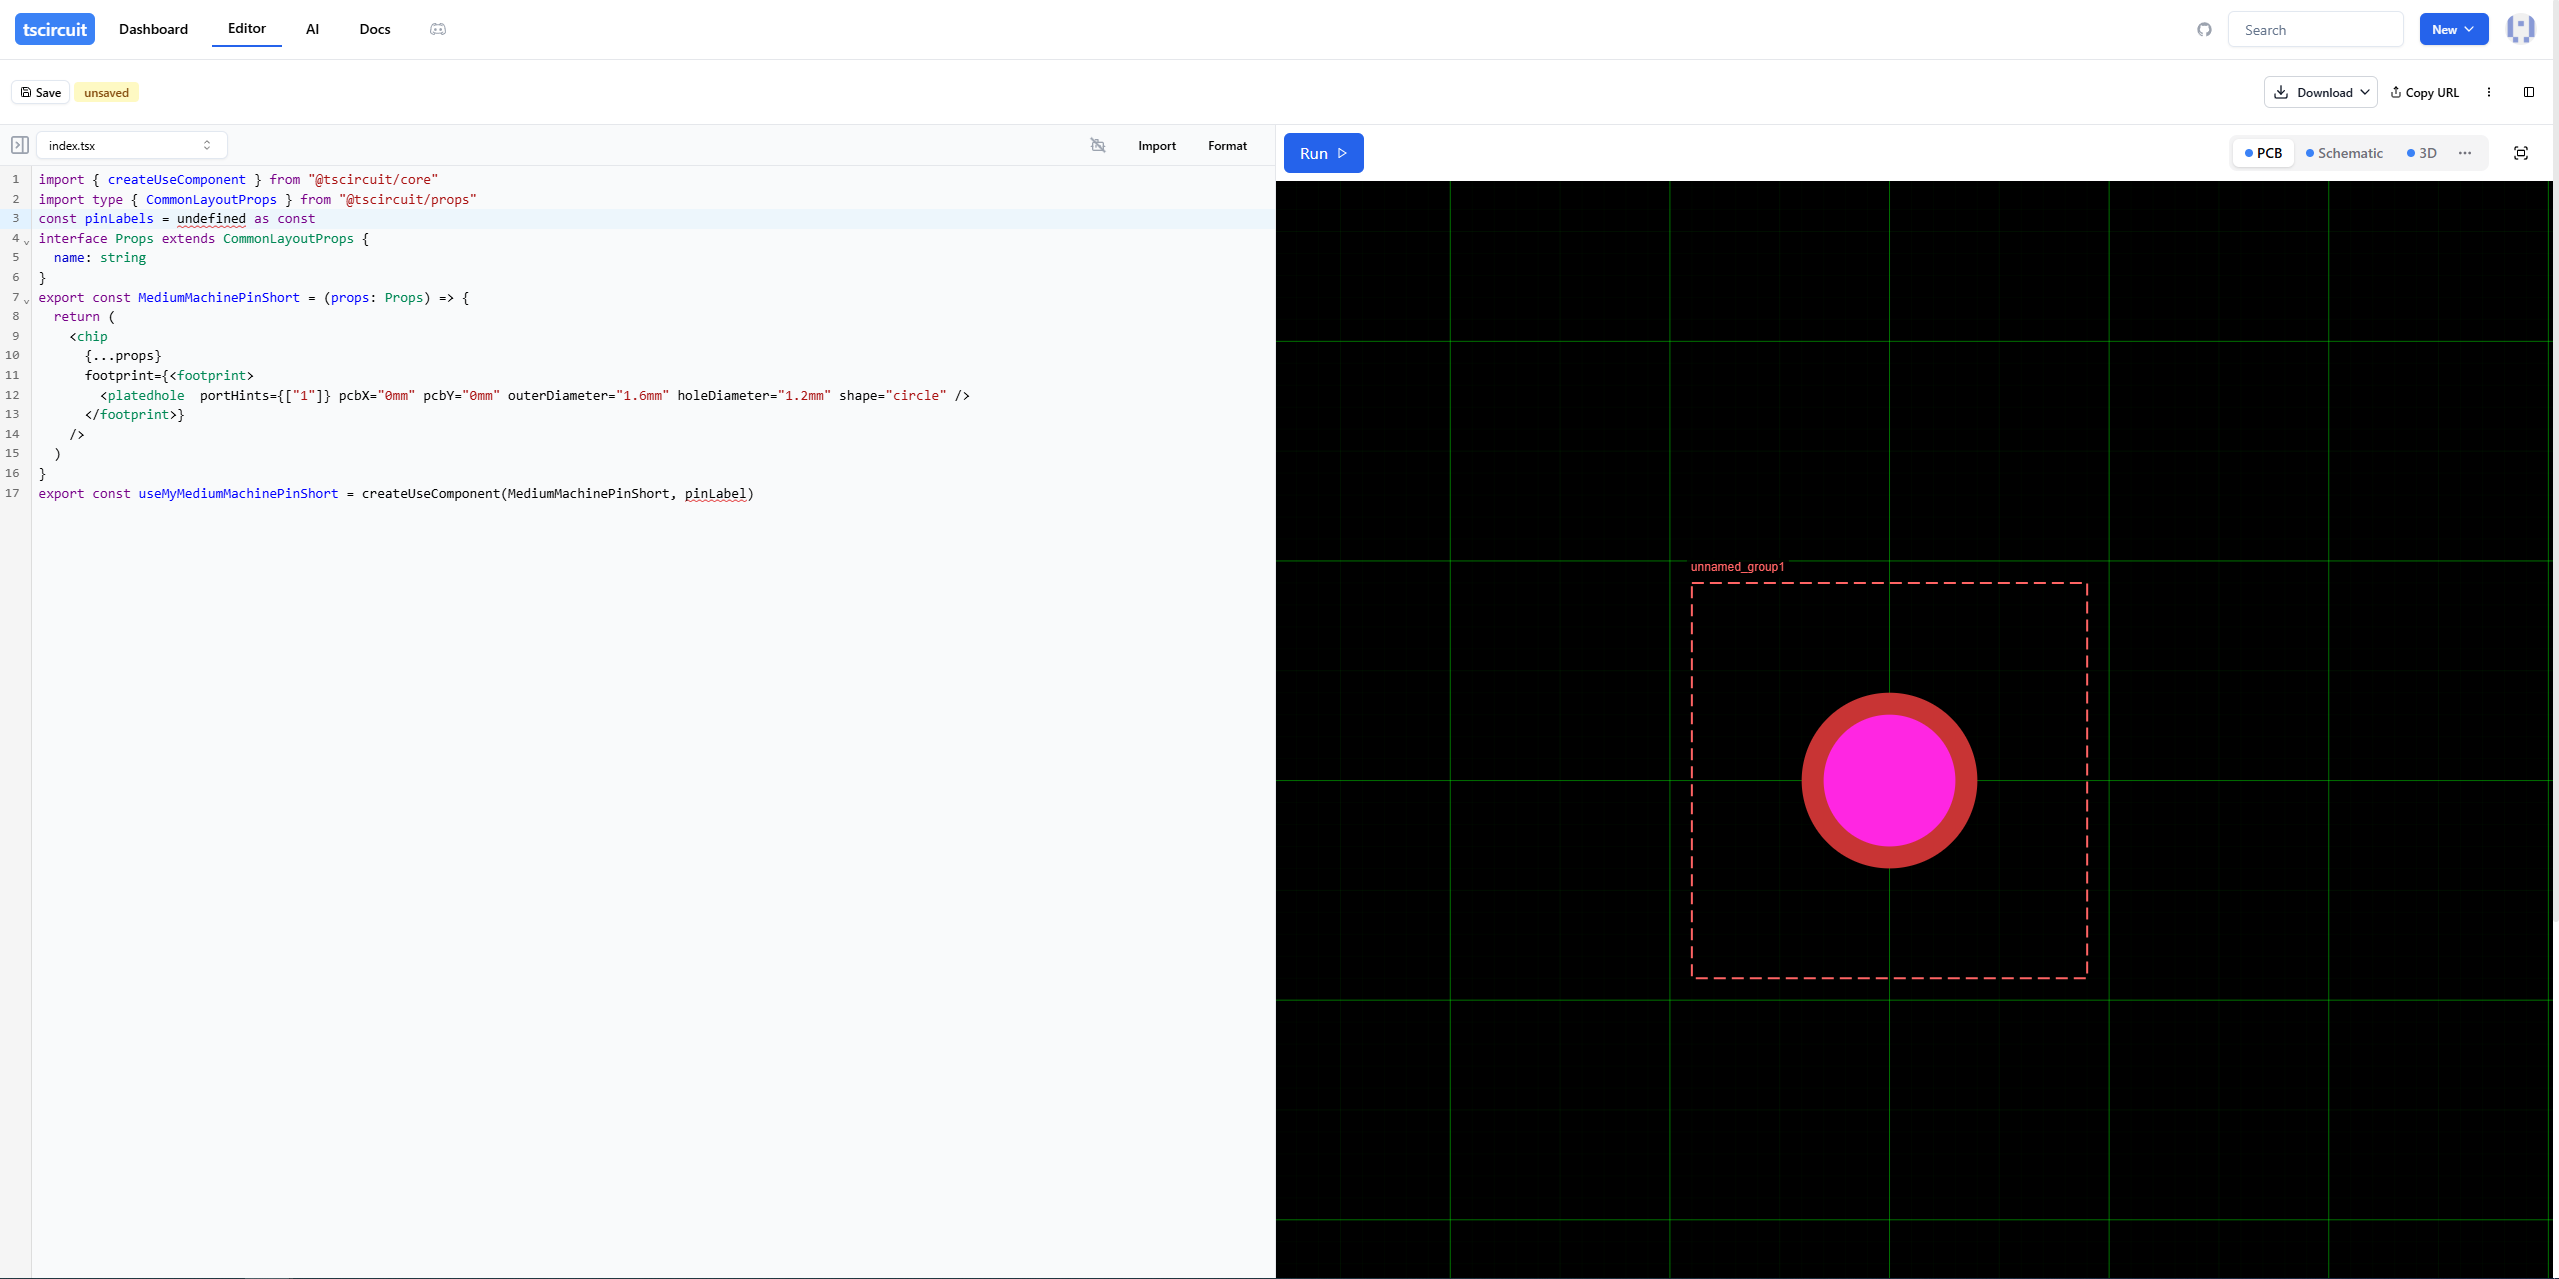Open the New dropdown button

coord(2453,29)
